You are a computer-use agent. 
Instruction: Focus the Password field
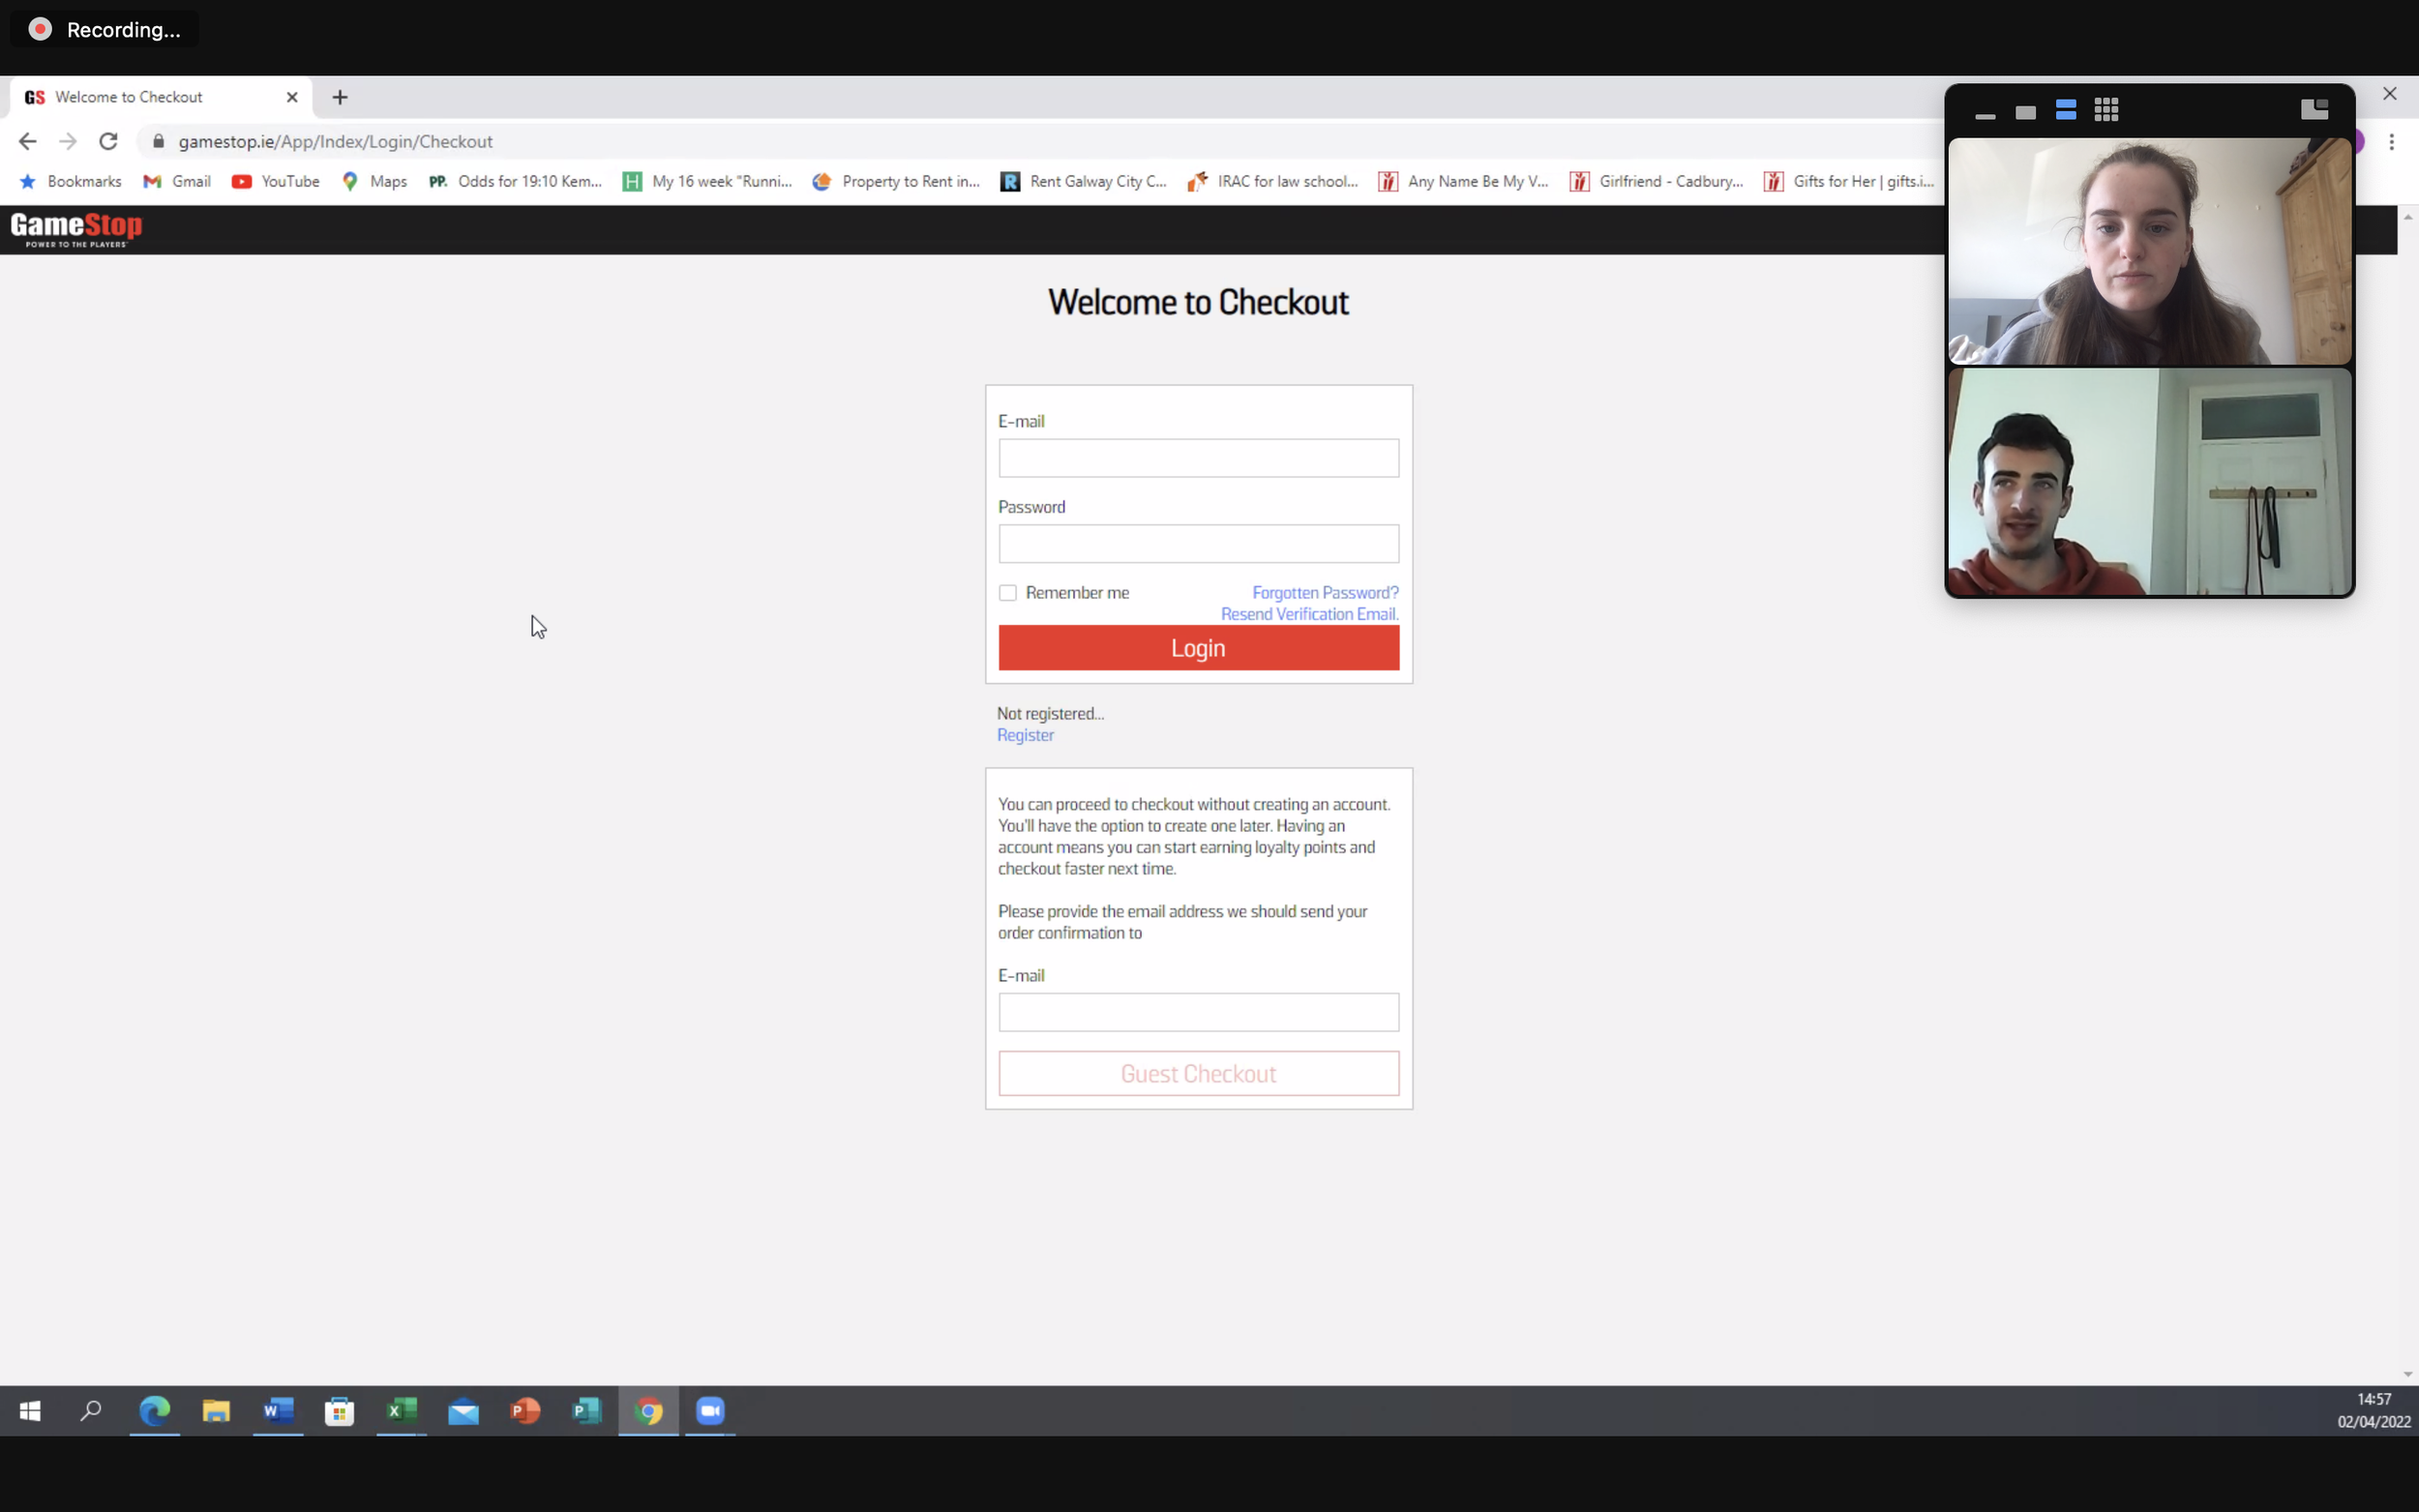pyautogui.click(x=1198, y=544)
